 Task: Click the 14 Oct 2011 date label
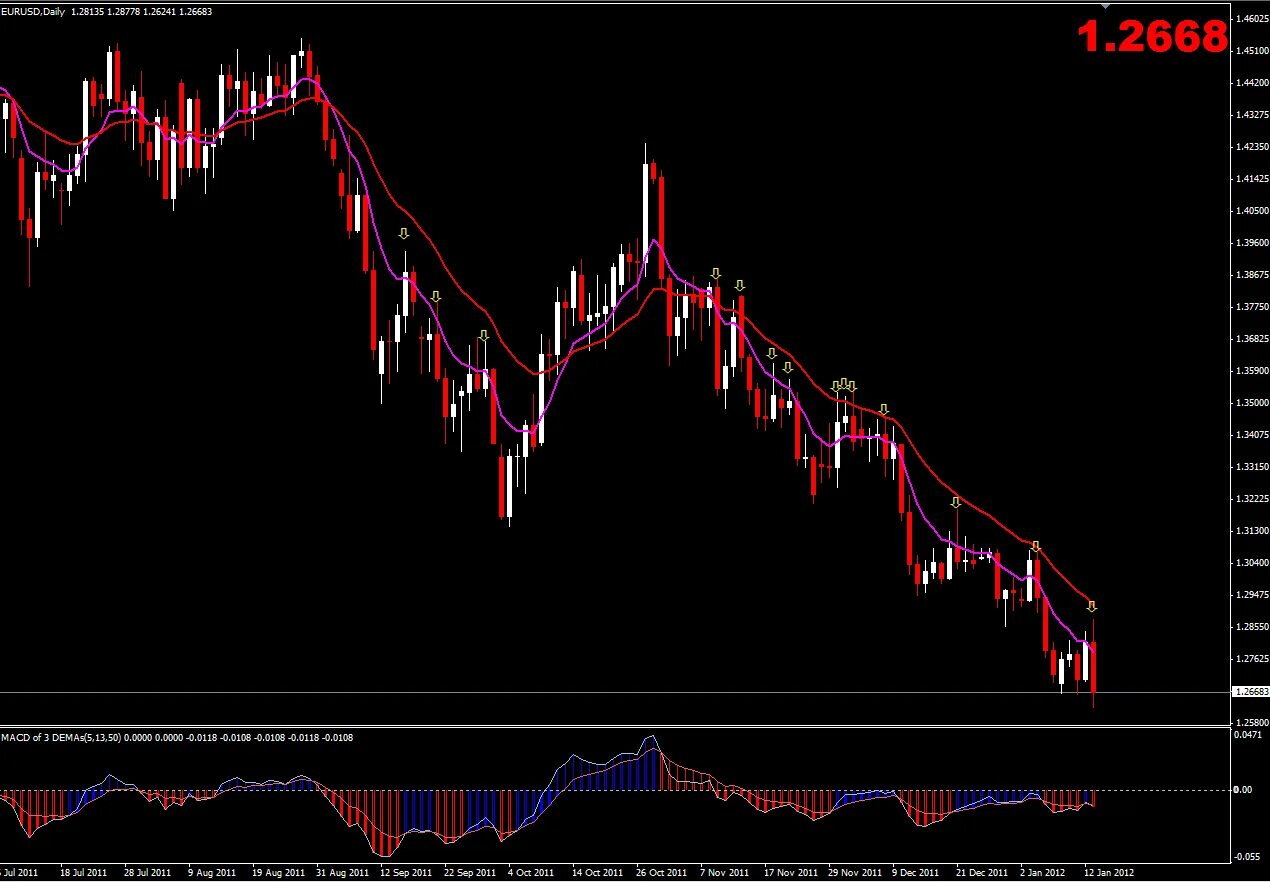point(597,872)
